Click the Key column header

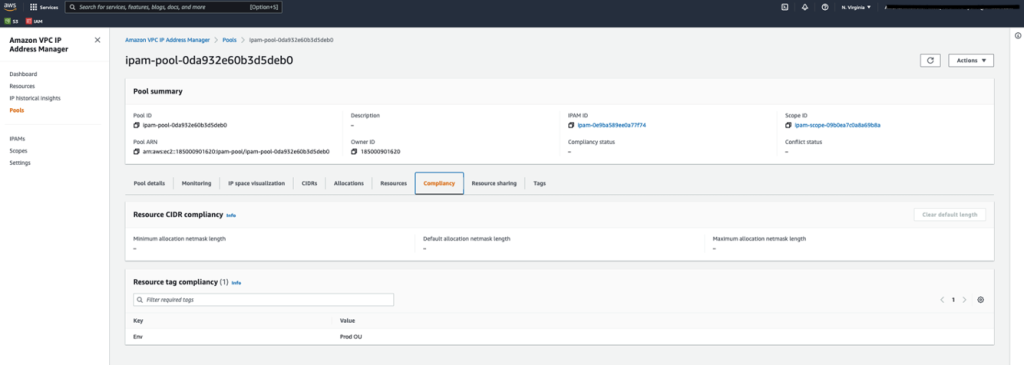coord(138,321)
